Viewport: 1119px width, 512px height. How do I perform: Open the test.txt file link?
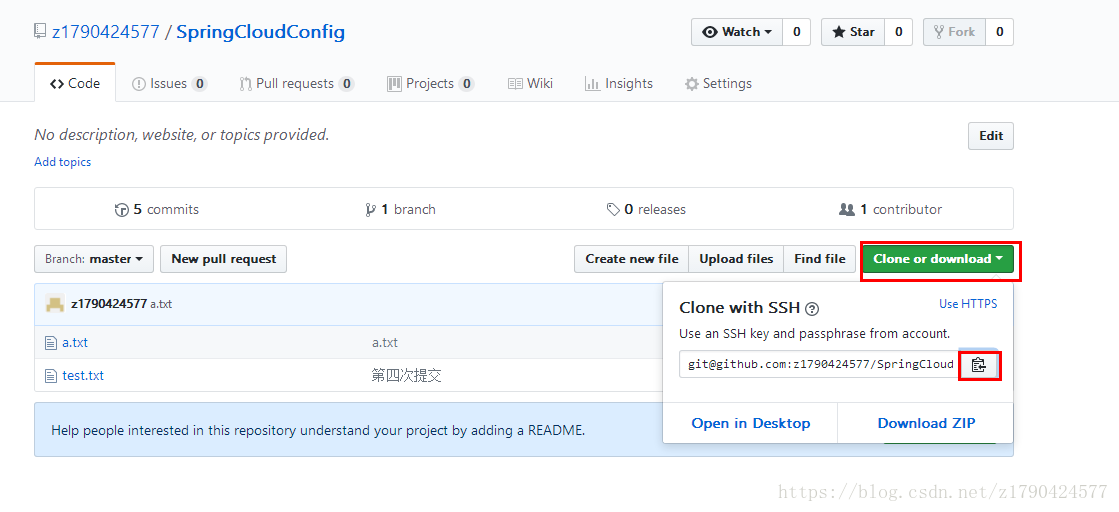click(x=83, y=376)
